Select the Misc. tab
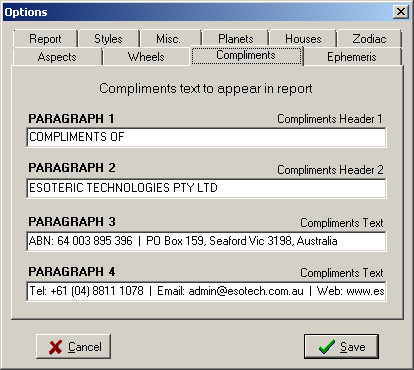 [x=168, y=39]
